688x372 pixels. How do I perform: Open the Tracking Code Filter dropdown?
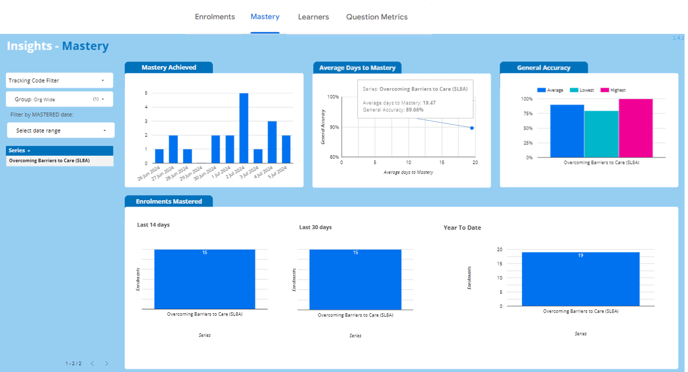pos(59,80)
